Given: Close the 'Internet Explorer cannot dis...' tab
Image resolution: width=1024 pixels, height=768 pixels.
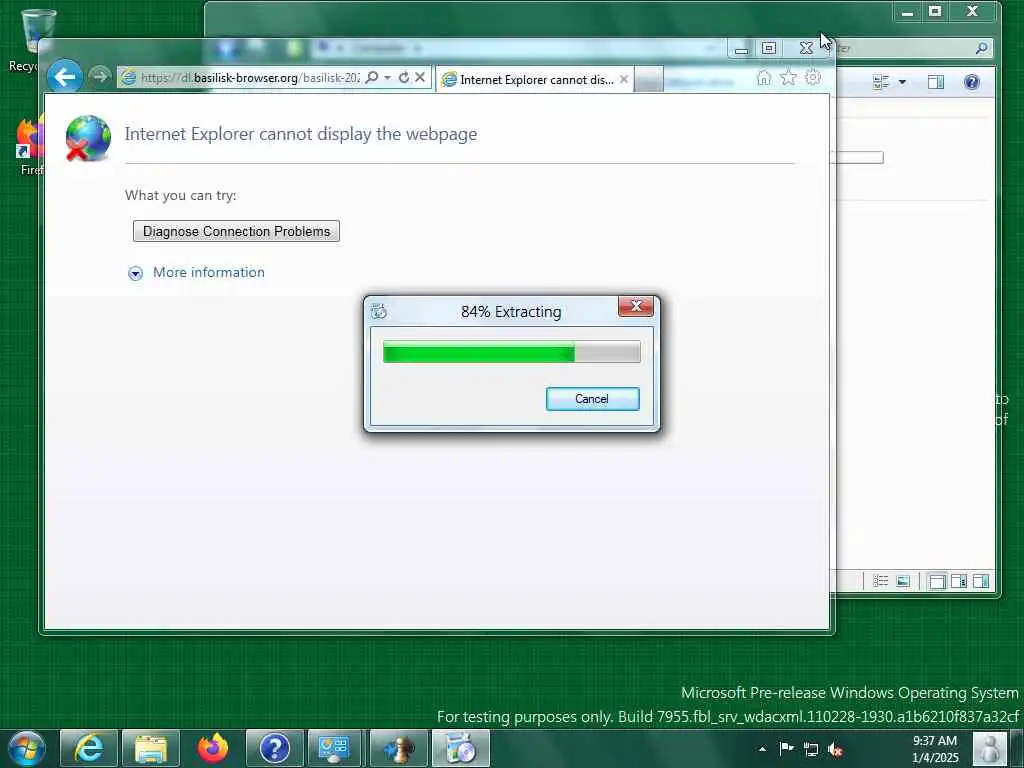Looking at the screenshot, I should point(624,79).
